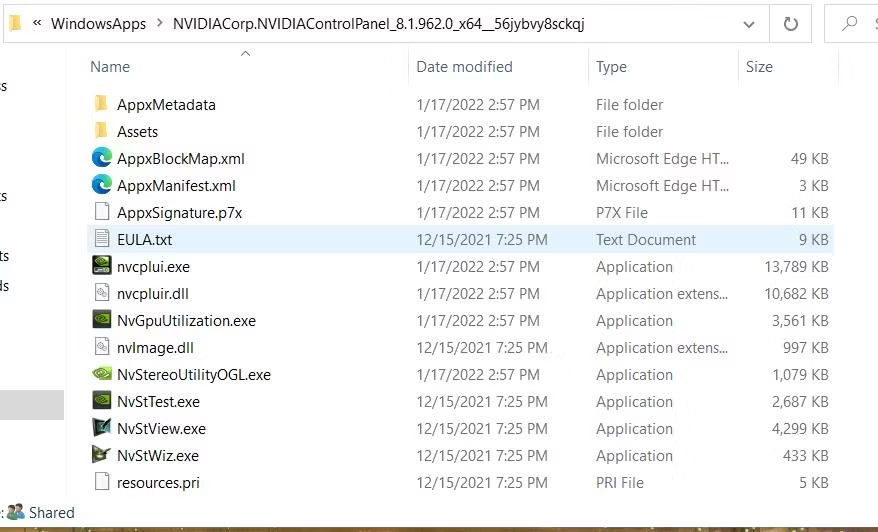Screen dimensions: 878x532
Task: Select the AppxManifest.xml file name
Action: pos(176,185)
